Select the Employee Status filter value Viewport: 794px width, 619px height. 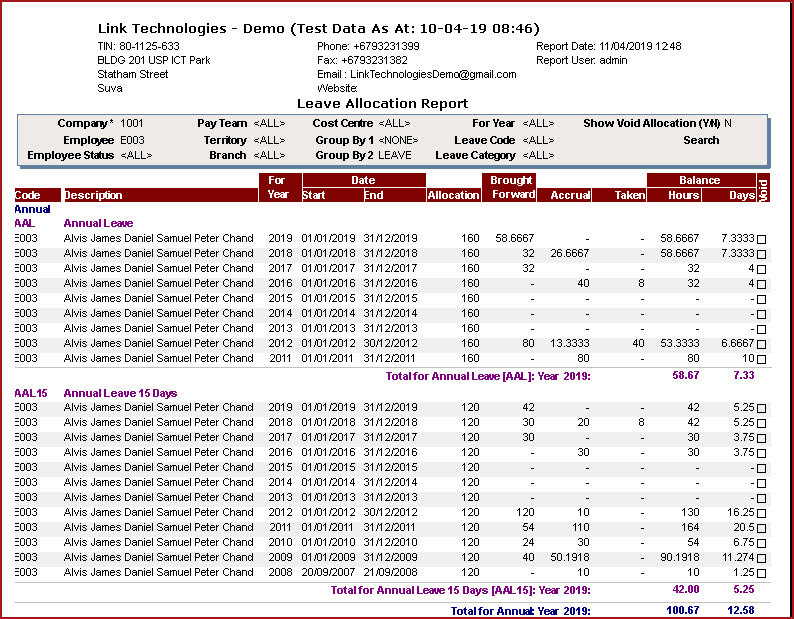pyautogui.click(x=137, y=156)
